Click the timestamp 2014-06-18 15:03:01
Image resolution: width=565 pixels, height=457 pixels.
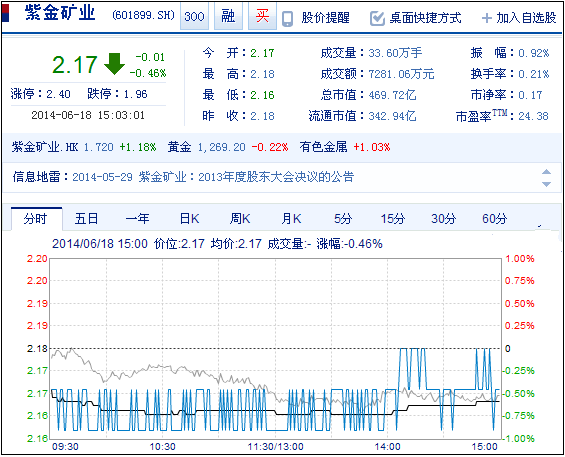click(x=88, y=115)
